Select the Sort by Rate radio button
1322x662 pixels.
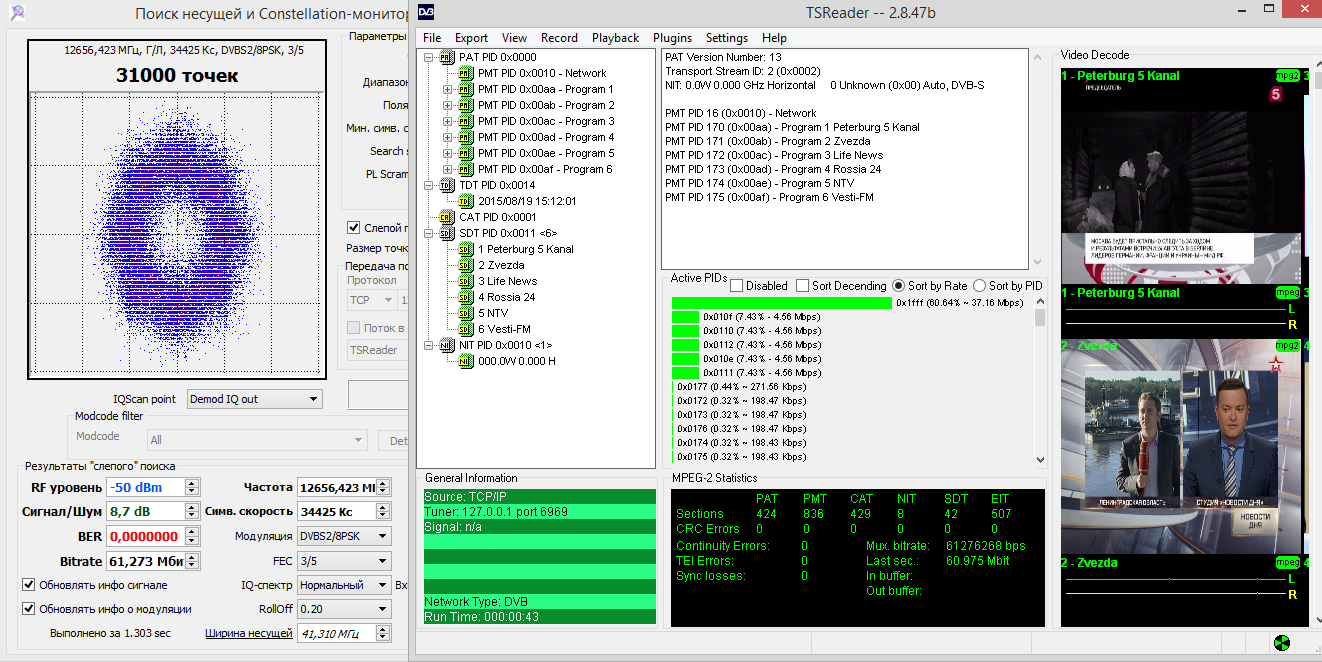pyautogui.click(x=898, y=286)
